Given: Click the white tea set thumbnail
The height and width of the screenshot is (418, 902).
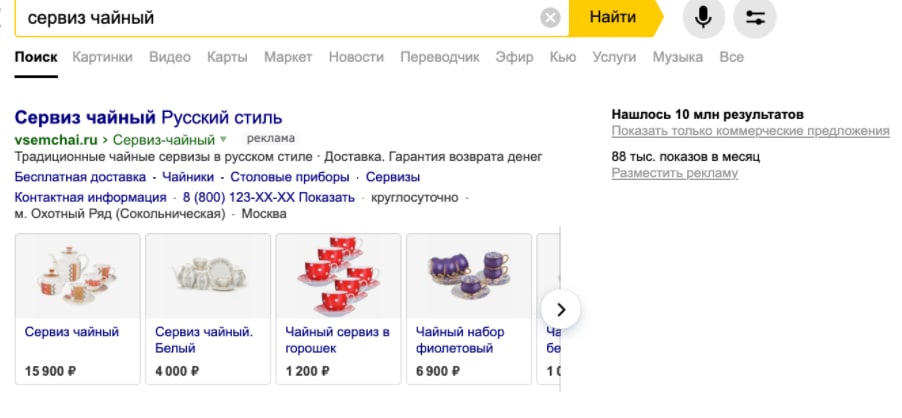Looking at the screenshot, I should click(x=208, y=273).
